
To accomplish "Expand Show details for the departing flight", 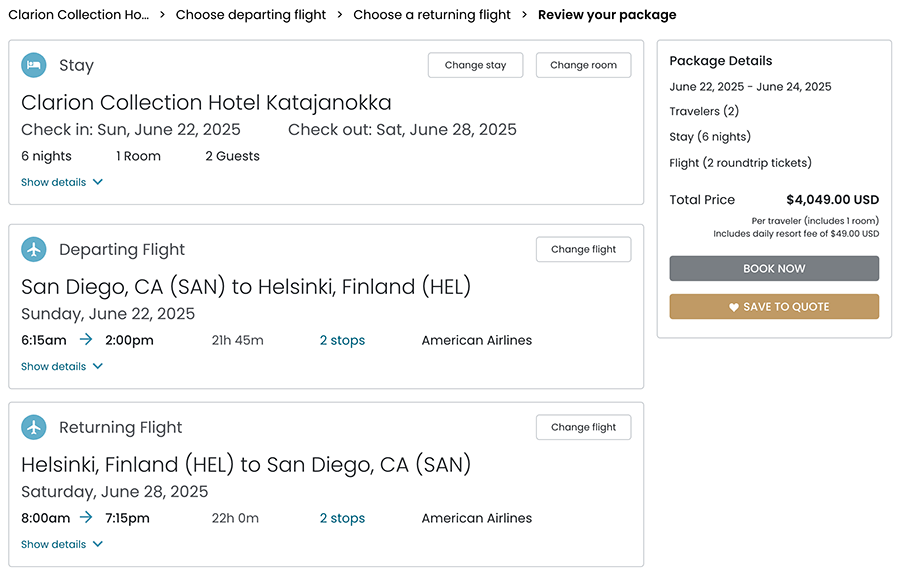I will pyautogui.click(x=62, y=366).
